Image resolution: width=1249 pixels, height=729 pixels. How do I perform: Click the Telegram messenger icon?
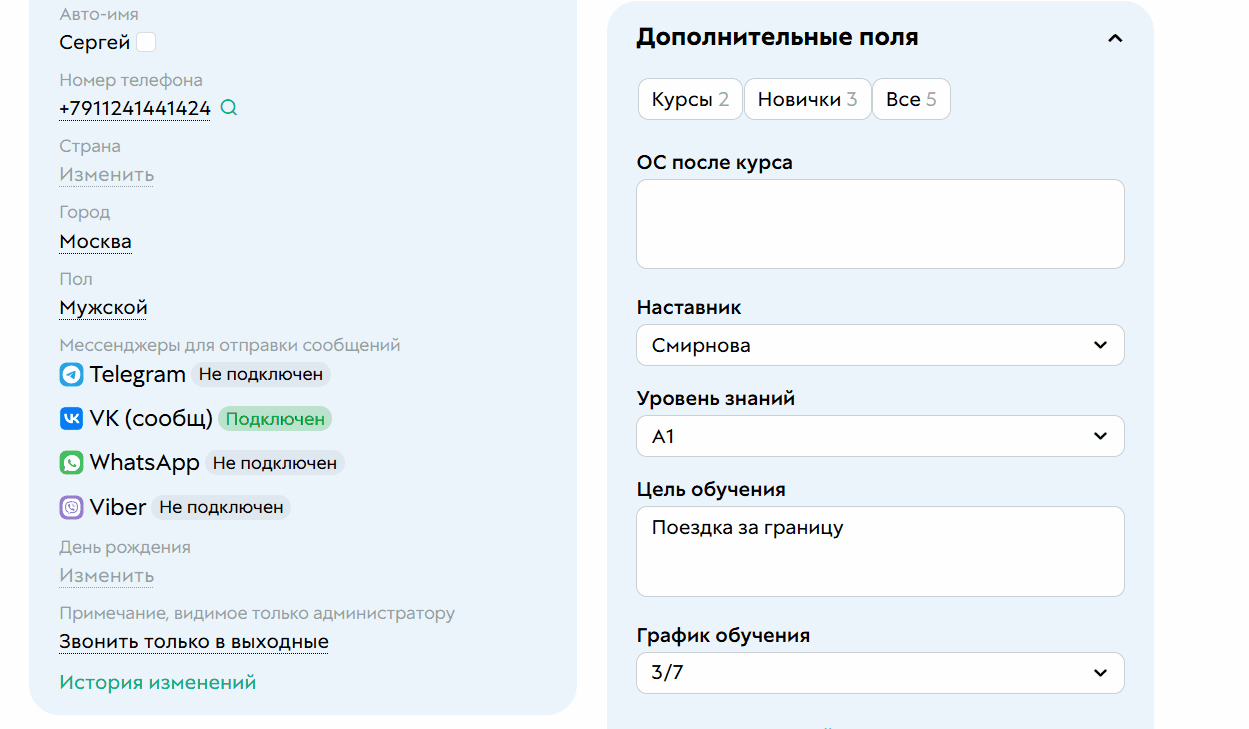pyautogui.click(x=69, y=375)
